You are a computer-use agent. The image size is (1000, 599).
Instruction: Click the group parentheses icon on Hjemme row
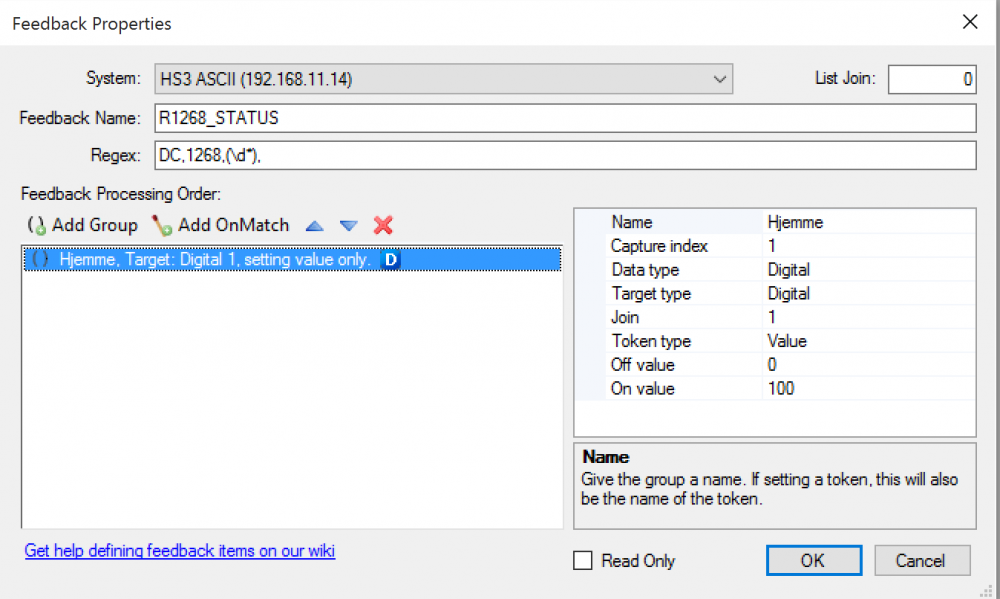click(40, 260)
